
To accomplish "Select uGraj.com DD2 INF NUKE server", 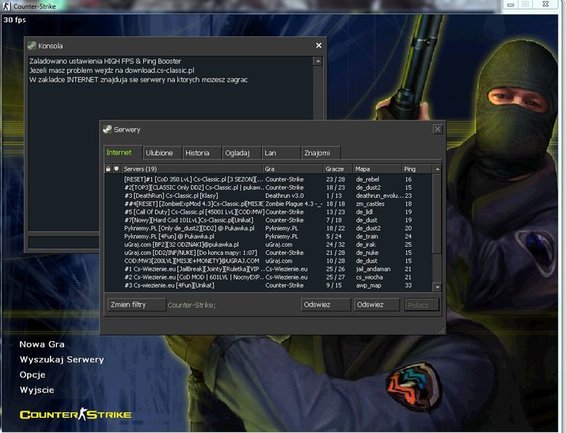I will click(268, 253).
